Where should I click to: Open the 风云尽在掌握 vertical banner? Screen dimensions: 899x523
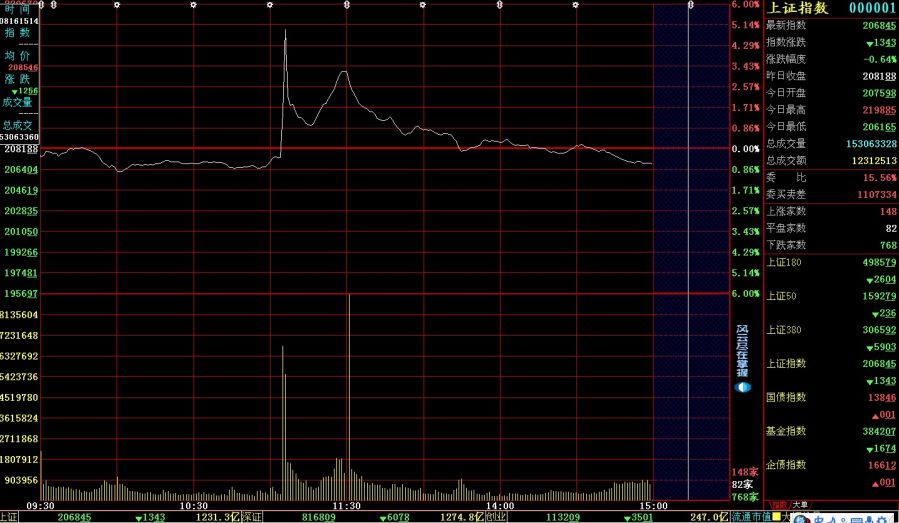(x=742, y=350)
